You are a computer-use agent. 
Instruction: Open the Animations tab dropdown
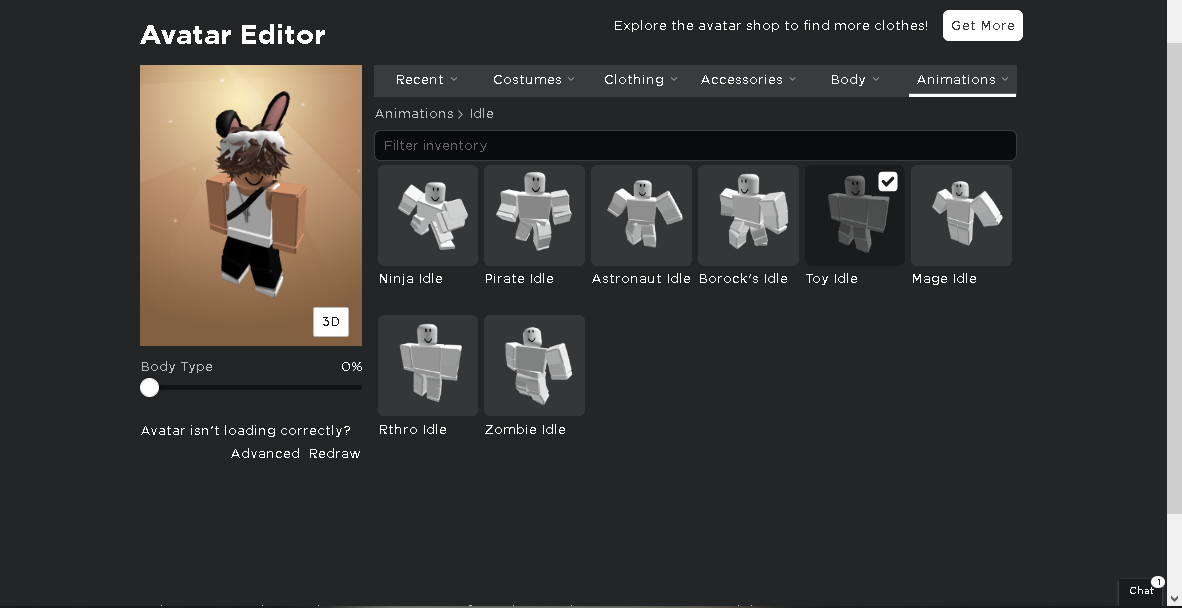(x=963, y=80)
